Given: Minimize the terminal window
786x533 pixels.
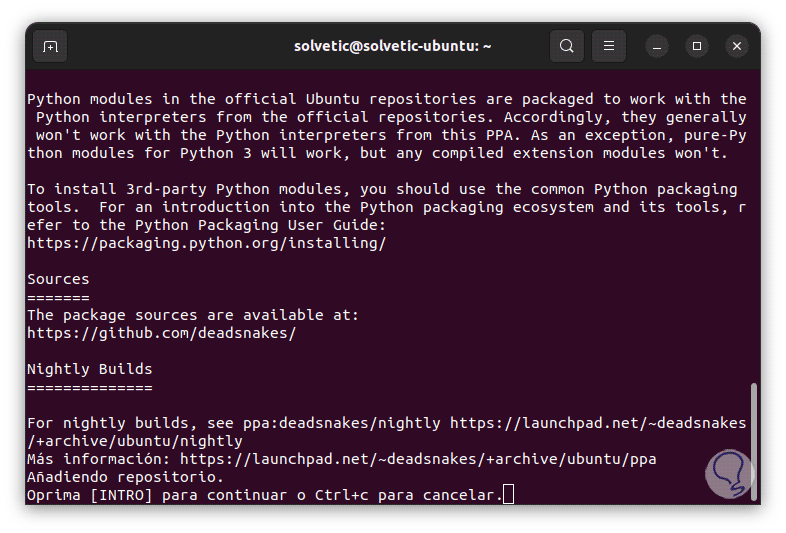Looking at the screenshot, I should point(657,46).
